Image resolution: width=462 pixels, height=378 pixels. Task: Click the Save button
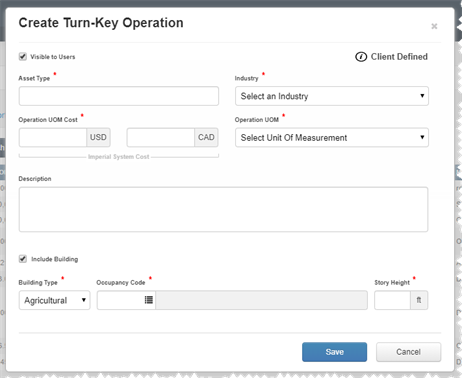pos(334,352)
